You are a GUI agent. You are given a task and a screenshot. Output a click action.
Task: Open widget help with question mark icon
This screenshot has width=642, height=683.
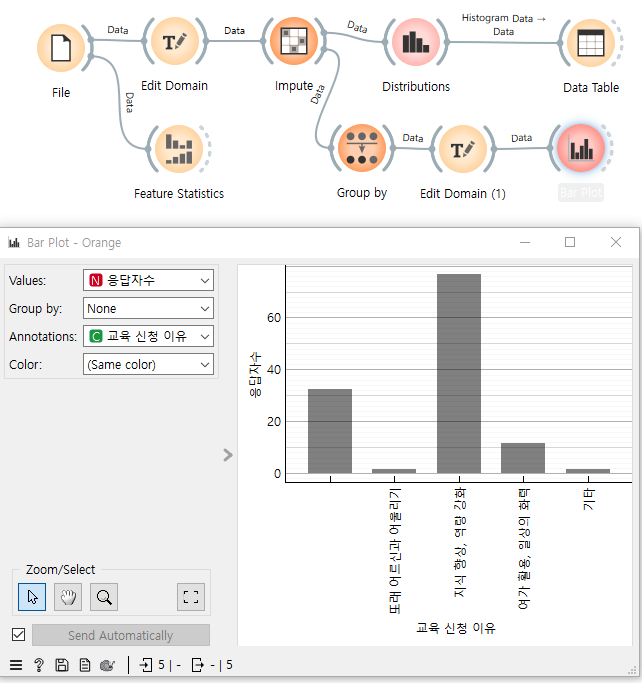coord(39,665)
